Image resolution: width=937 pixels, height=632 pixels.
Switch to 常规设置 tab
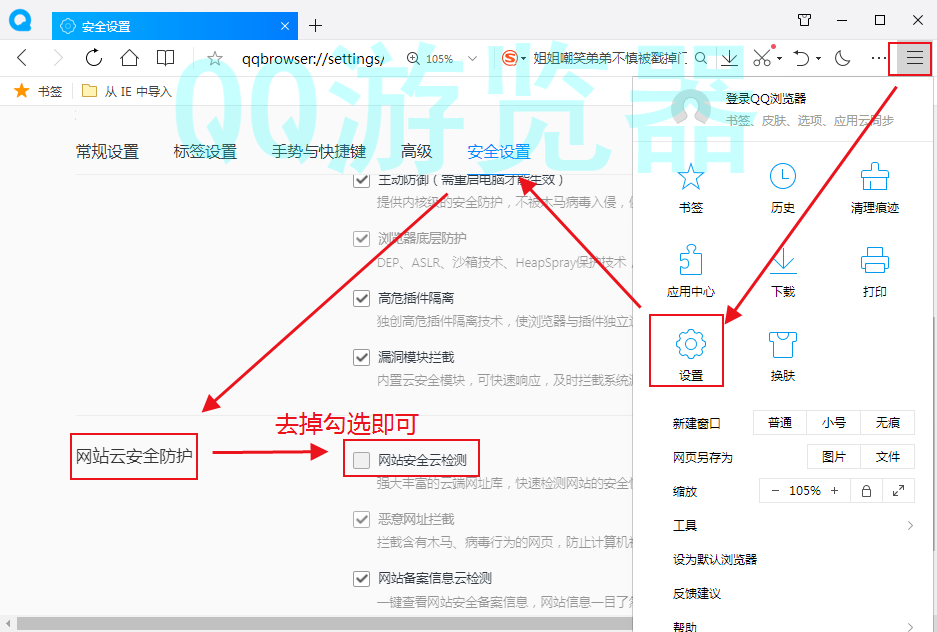(108, 152)
